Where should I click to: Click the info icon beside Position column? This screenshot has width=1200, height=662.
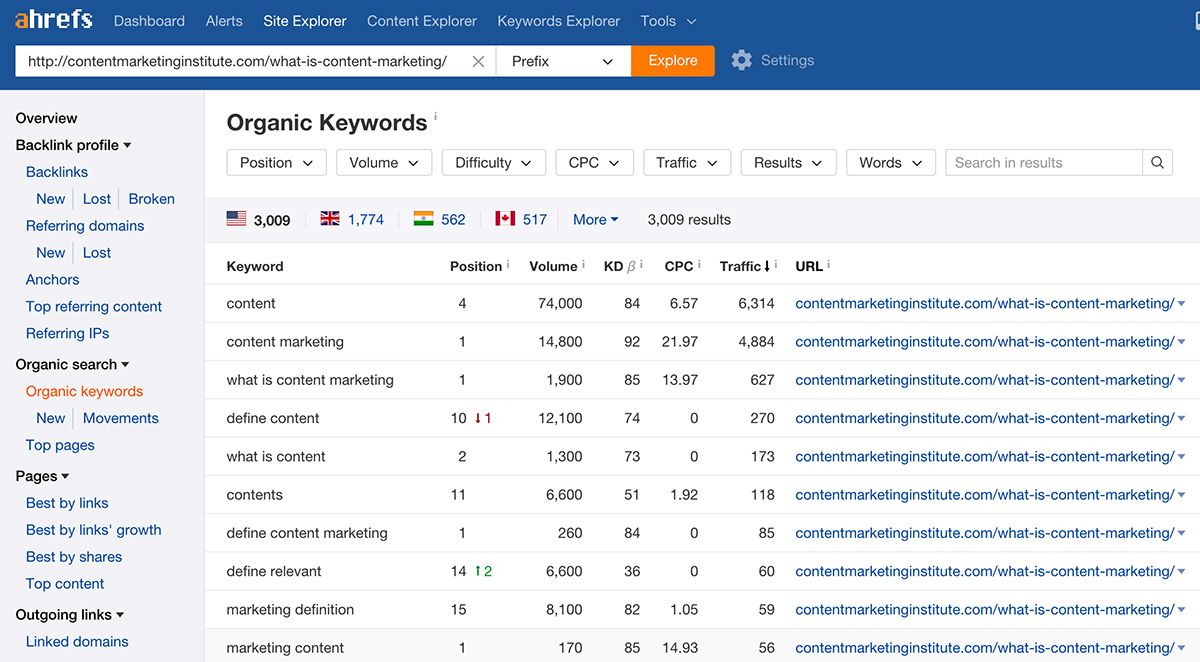pos(508,265)
